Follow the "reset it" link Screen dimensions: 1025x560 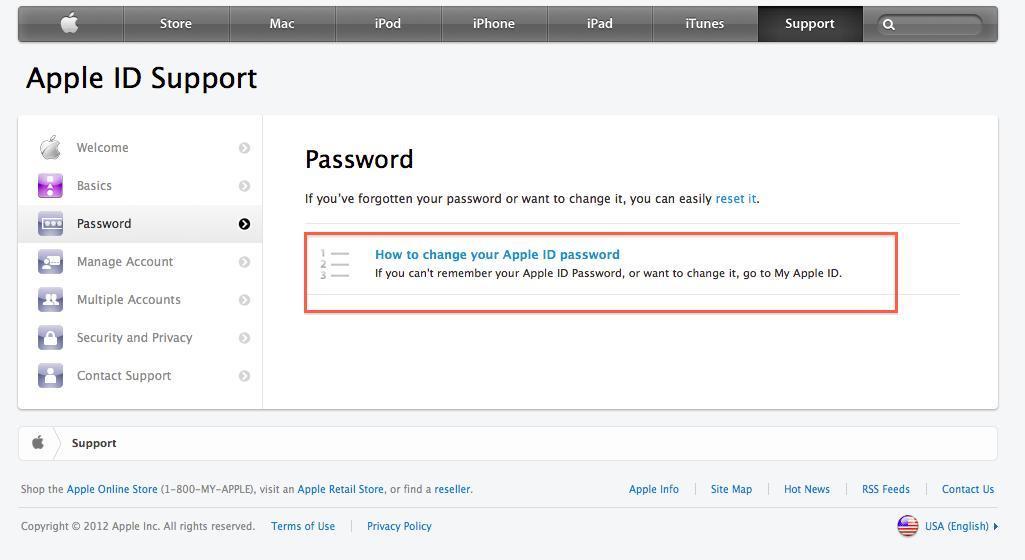point(735,199)
